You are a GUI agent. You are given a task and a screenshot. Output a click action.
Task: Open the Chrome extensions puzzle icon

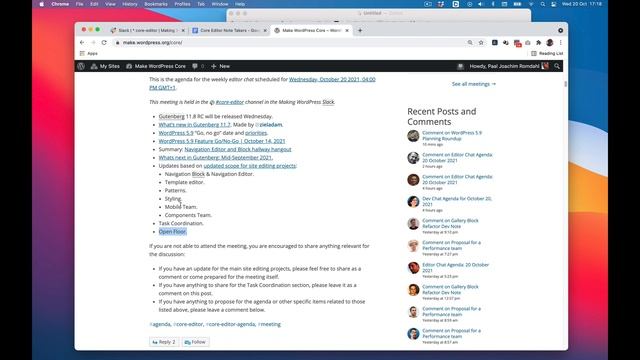point(538,42)
